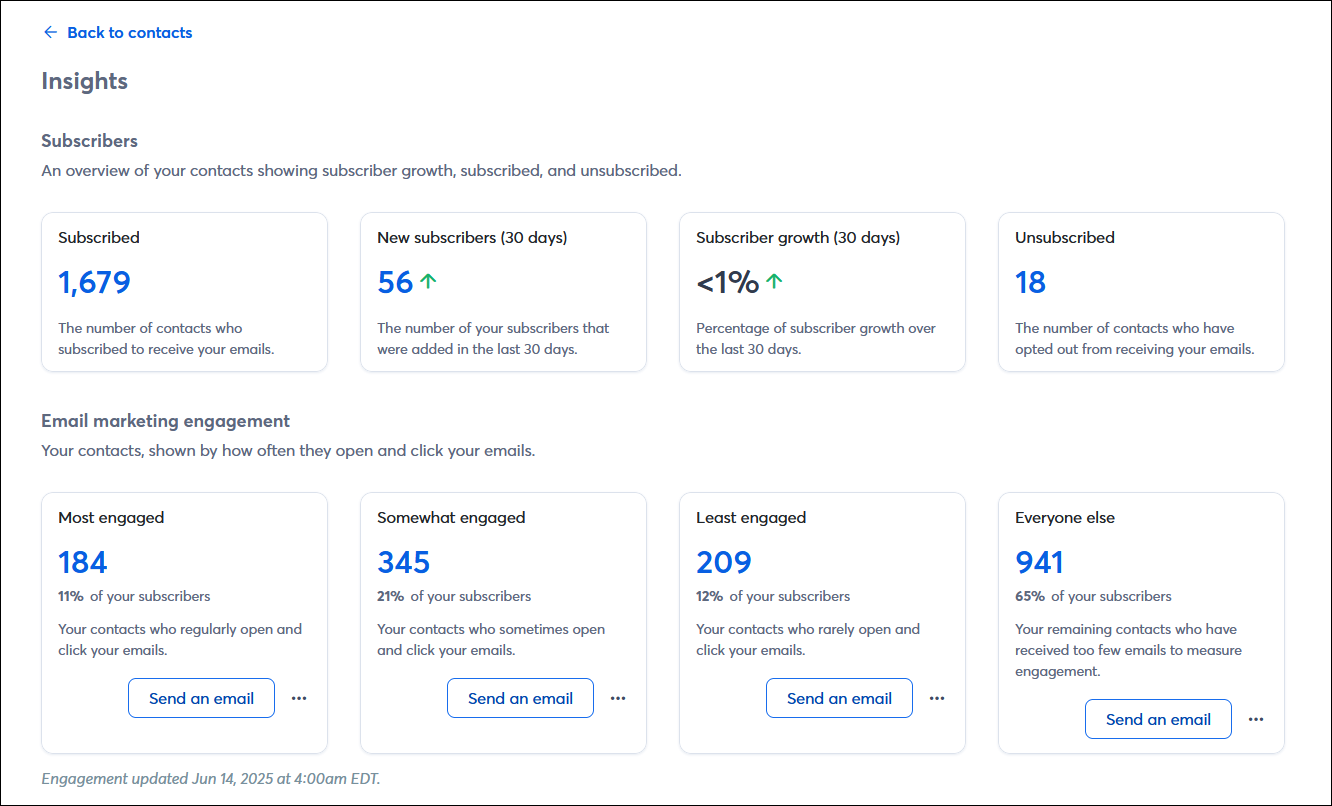This screenshot has width=1332, height=806.
Task: Open the ellipsis menu on Most engaged card
Action: click(x=299, y=697)
